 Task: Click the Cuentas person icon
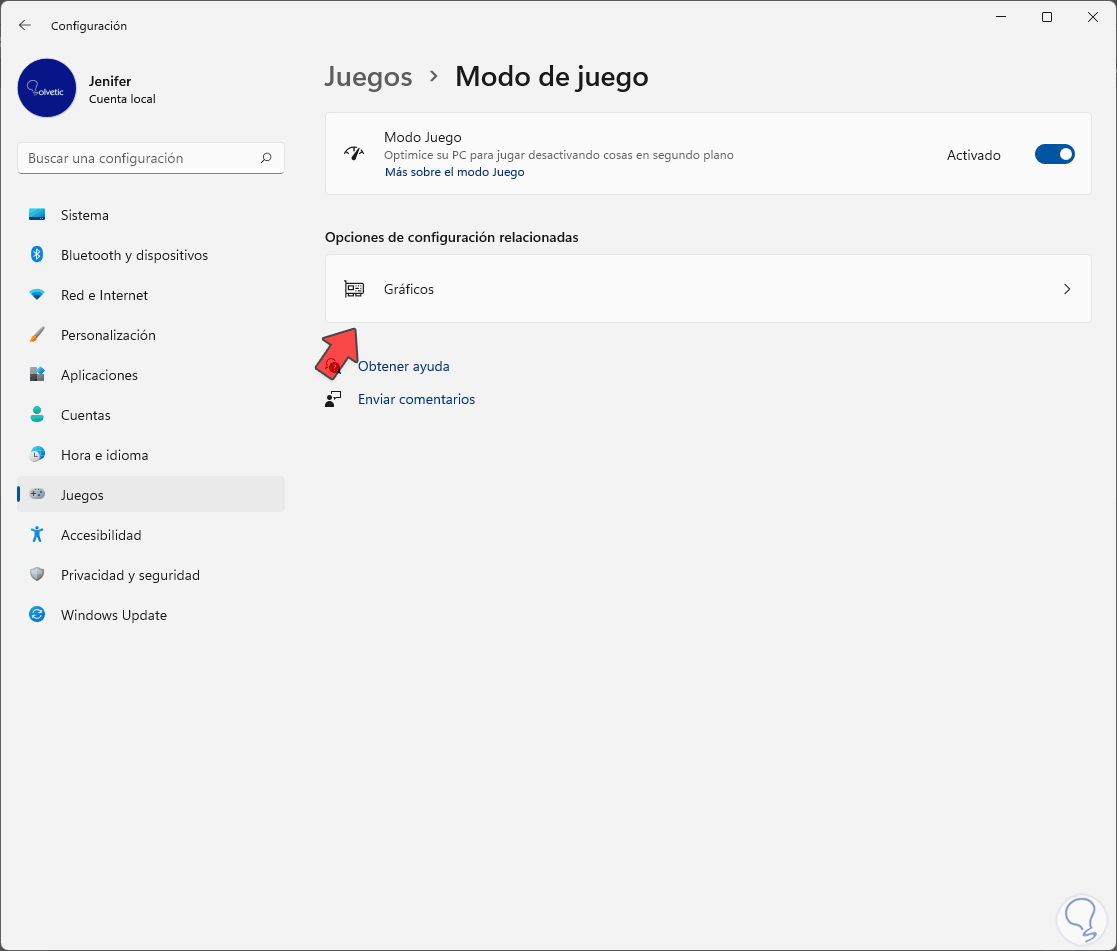pos(37,415)
